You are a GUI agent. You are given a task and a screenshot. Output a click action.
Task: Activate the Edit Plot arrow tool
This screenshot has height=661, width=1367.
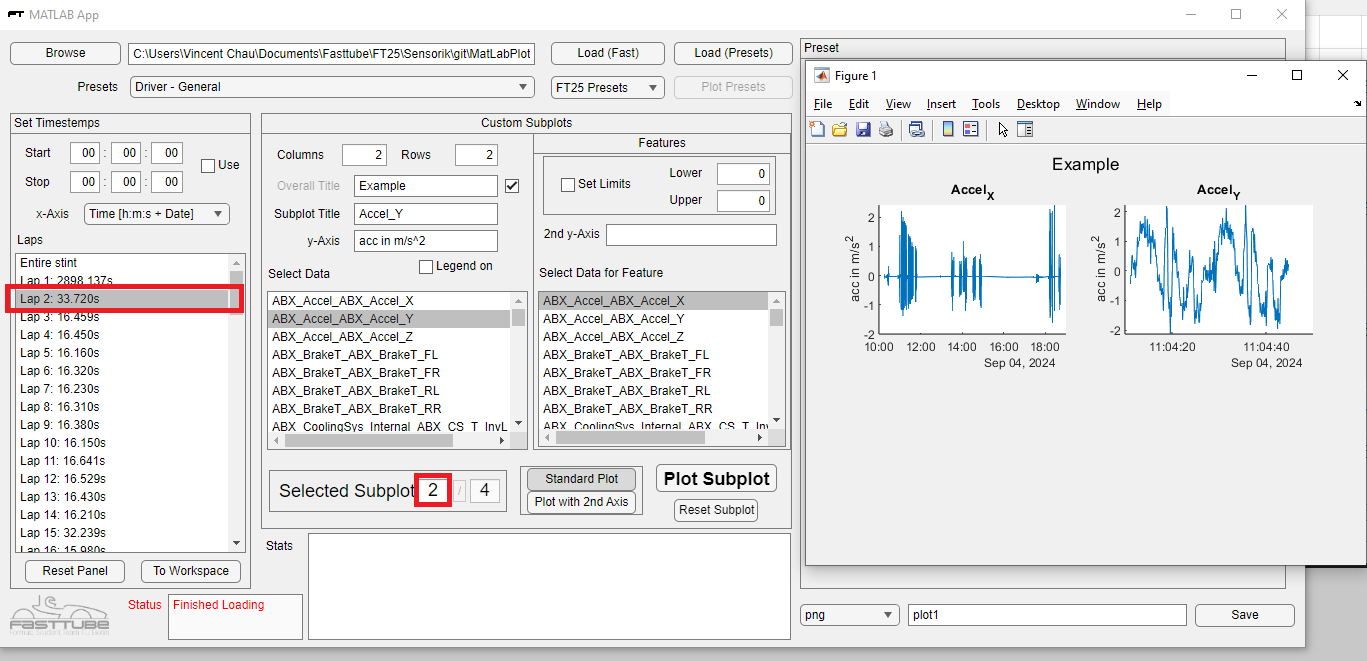click(1003, 129)
